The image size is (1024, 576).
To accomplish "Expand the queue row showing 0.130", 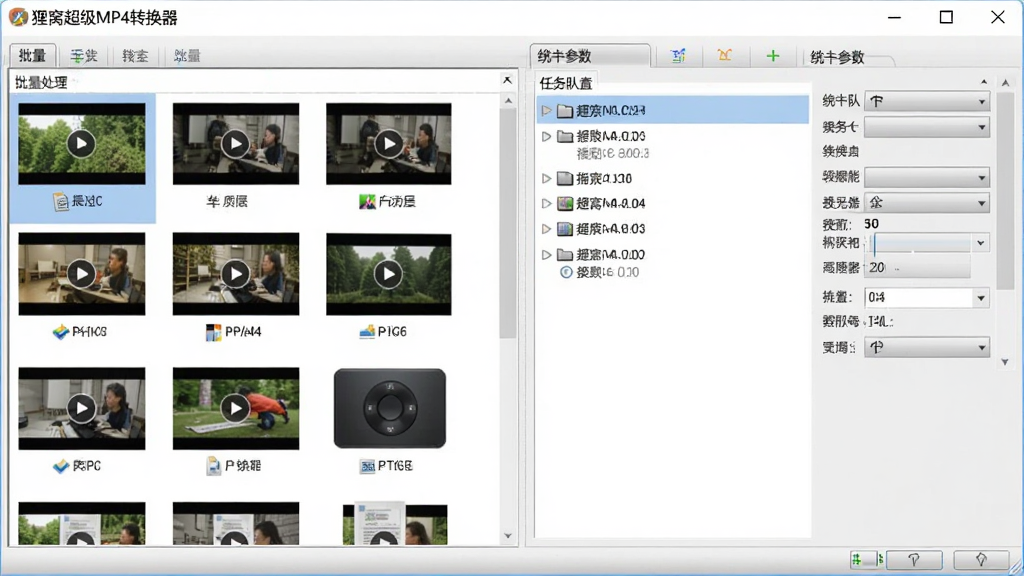I will tap(547, 178).
